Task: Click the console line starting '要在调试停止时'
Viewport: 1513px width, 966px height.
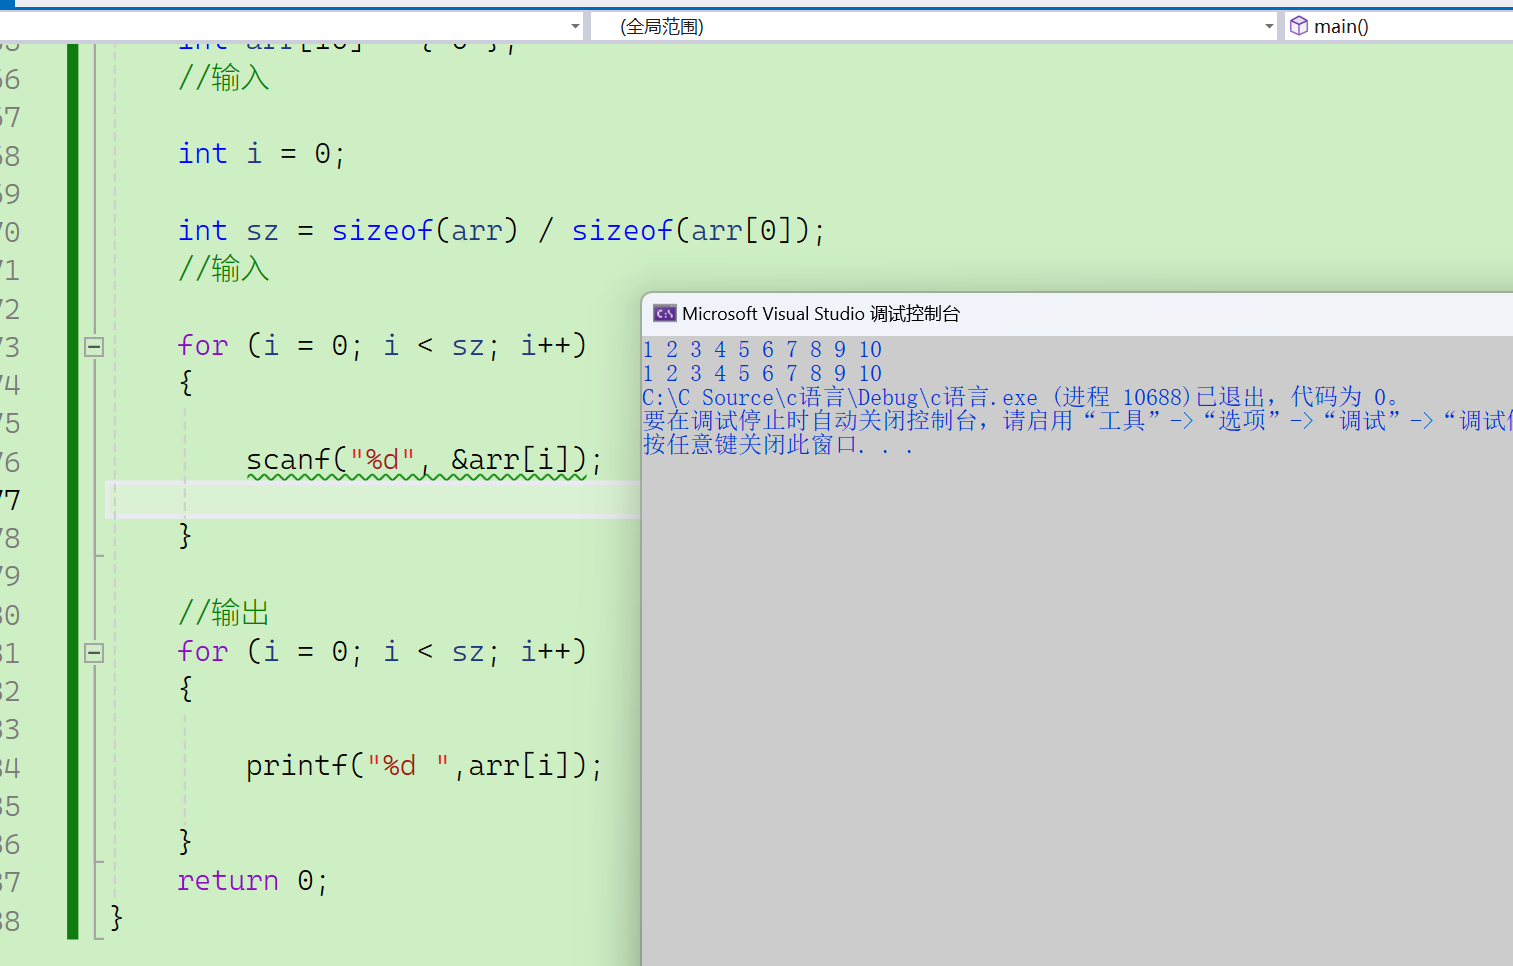Action: 1078,421
